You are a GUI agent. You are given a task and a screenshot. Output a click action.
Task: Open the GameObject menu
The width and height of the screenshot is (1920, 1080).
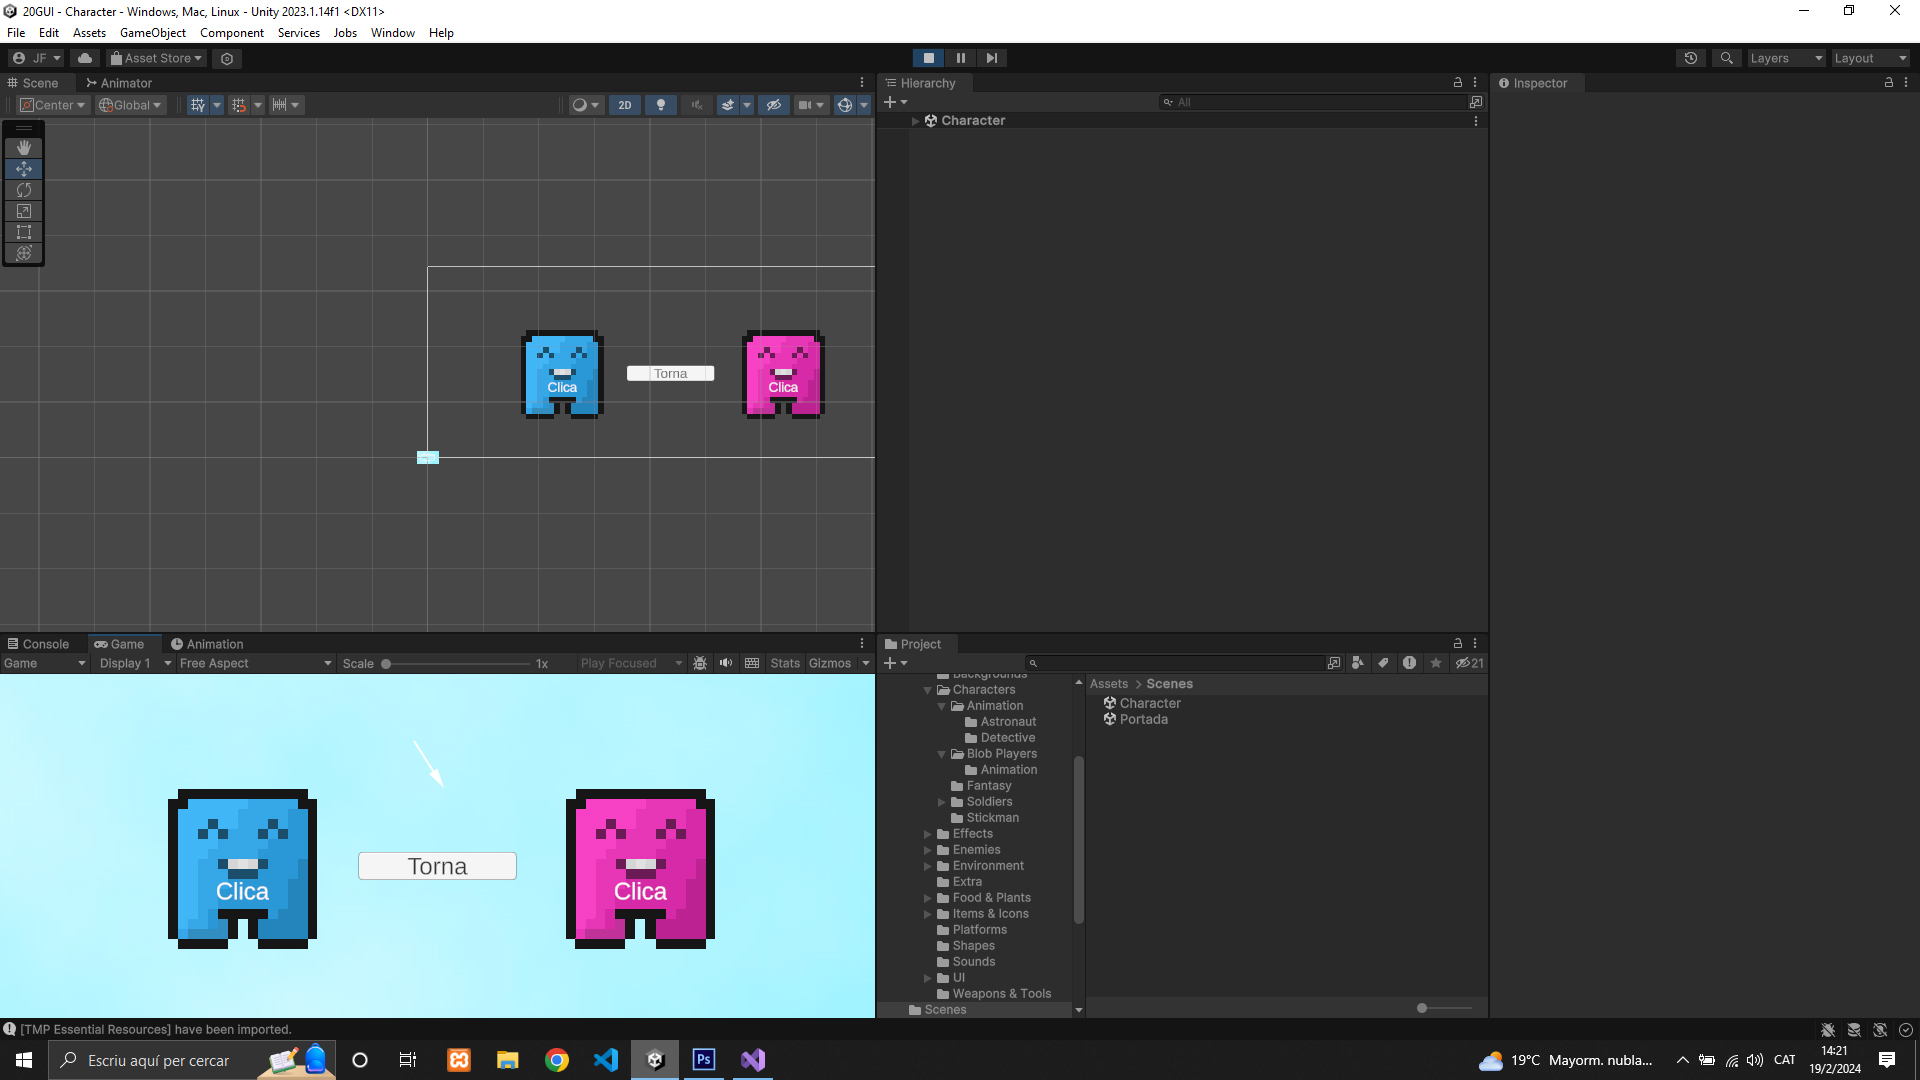click(x=152, y=33)
